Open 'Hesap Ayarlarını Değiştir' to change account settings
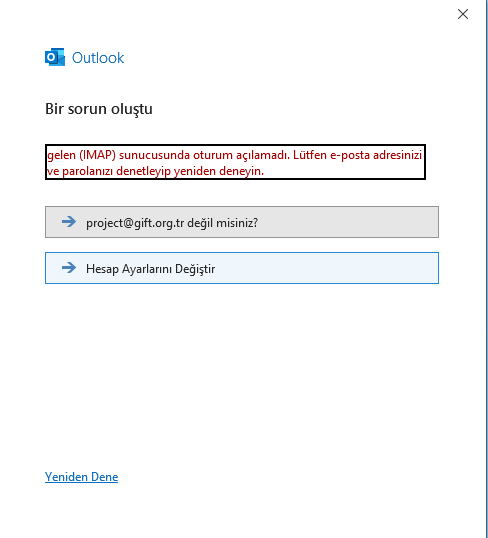The image size is (488, 538). (x=242, y=268)
